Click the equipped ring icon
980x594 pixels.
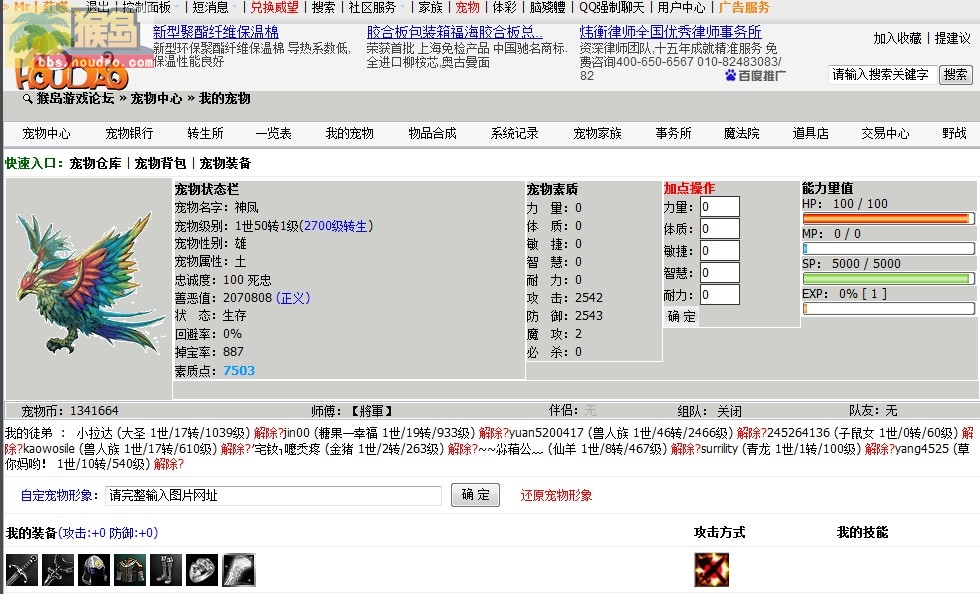[x=202, y=570]
